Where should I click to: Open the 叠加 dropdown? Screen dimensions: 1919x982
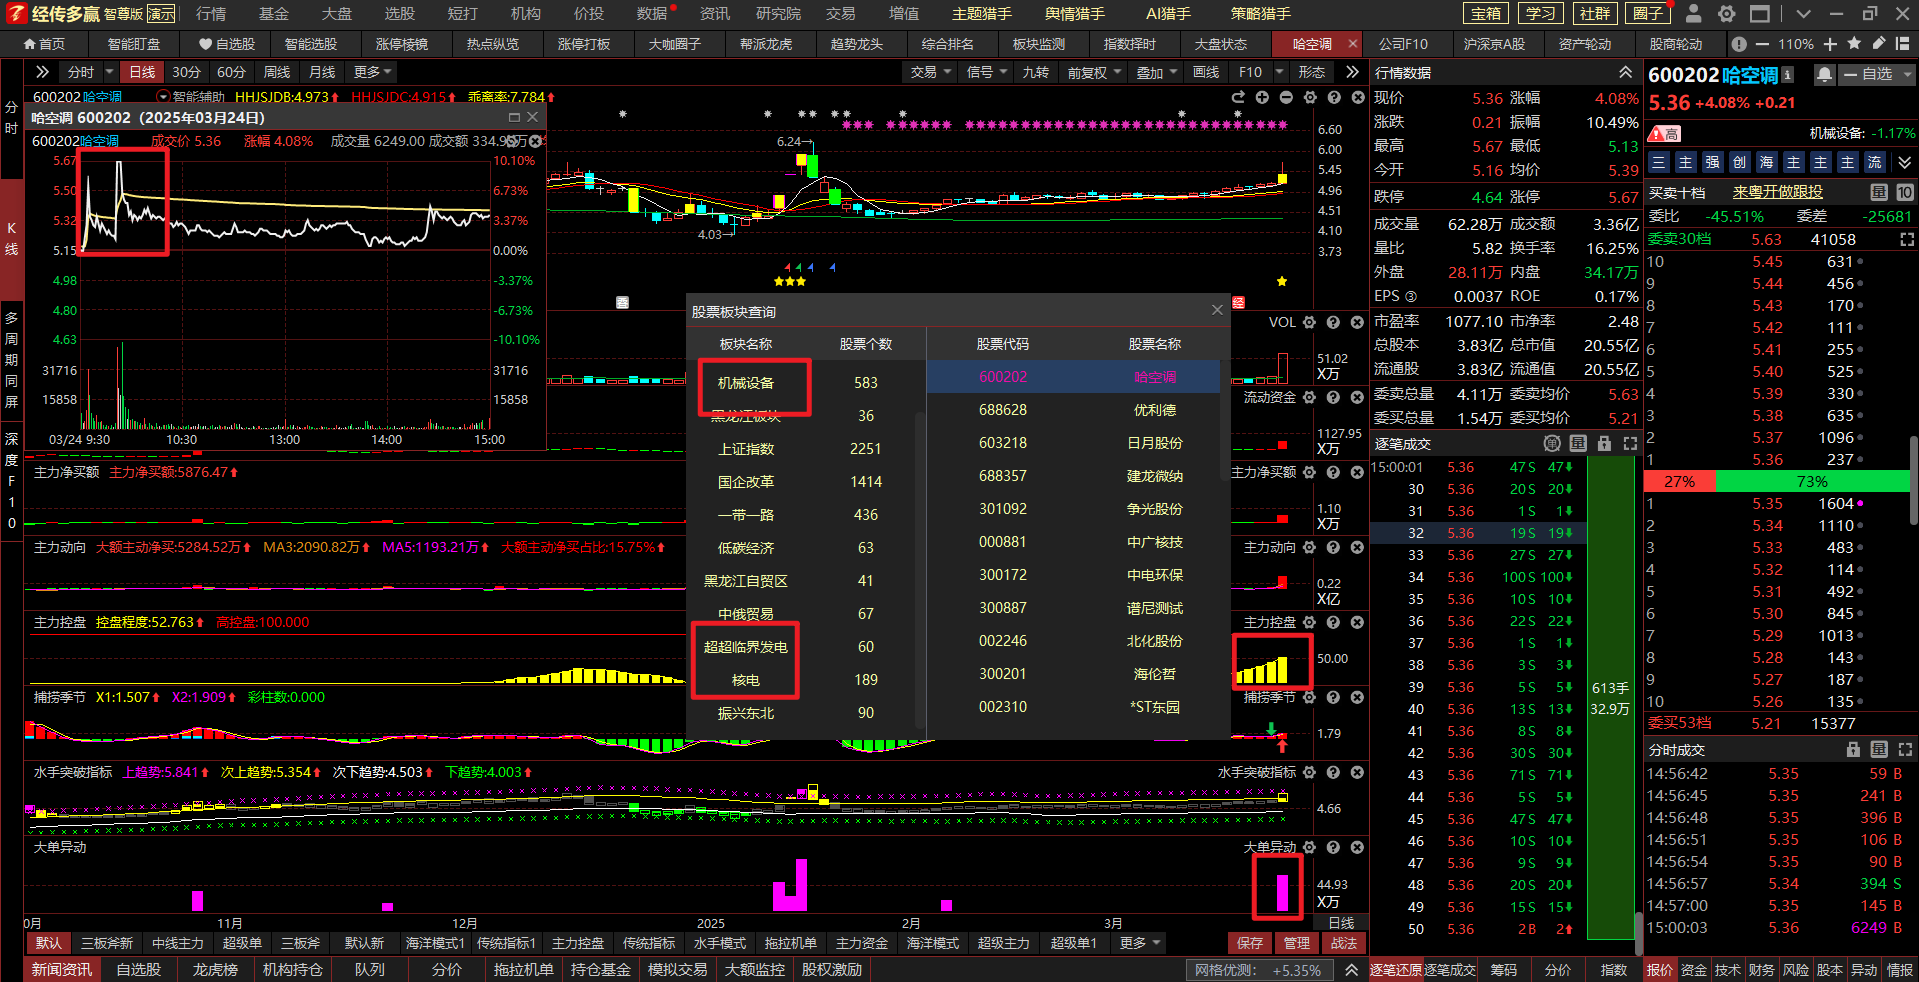click(x=1157, y=72)
